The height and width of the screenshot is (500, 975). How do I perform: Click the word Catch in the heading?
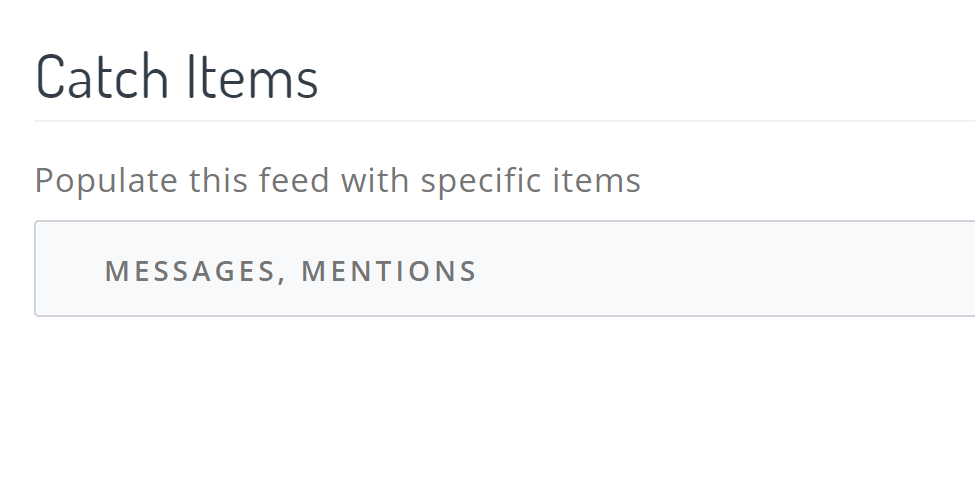click(102, 78)
